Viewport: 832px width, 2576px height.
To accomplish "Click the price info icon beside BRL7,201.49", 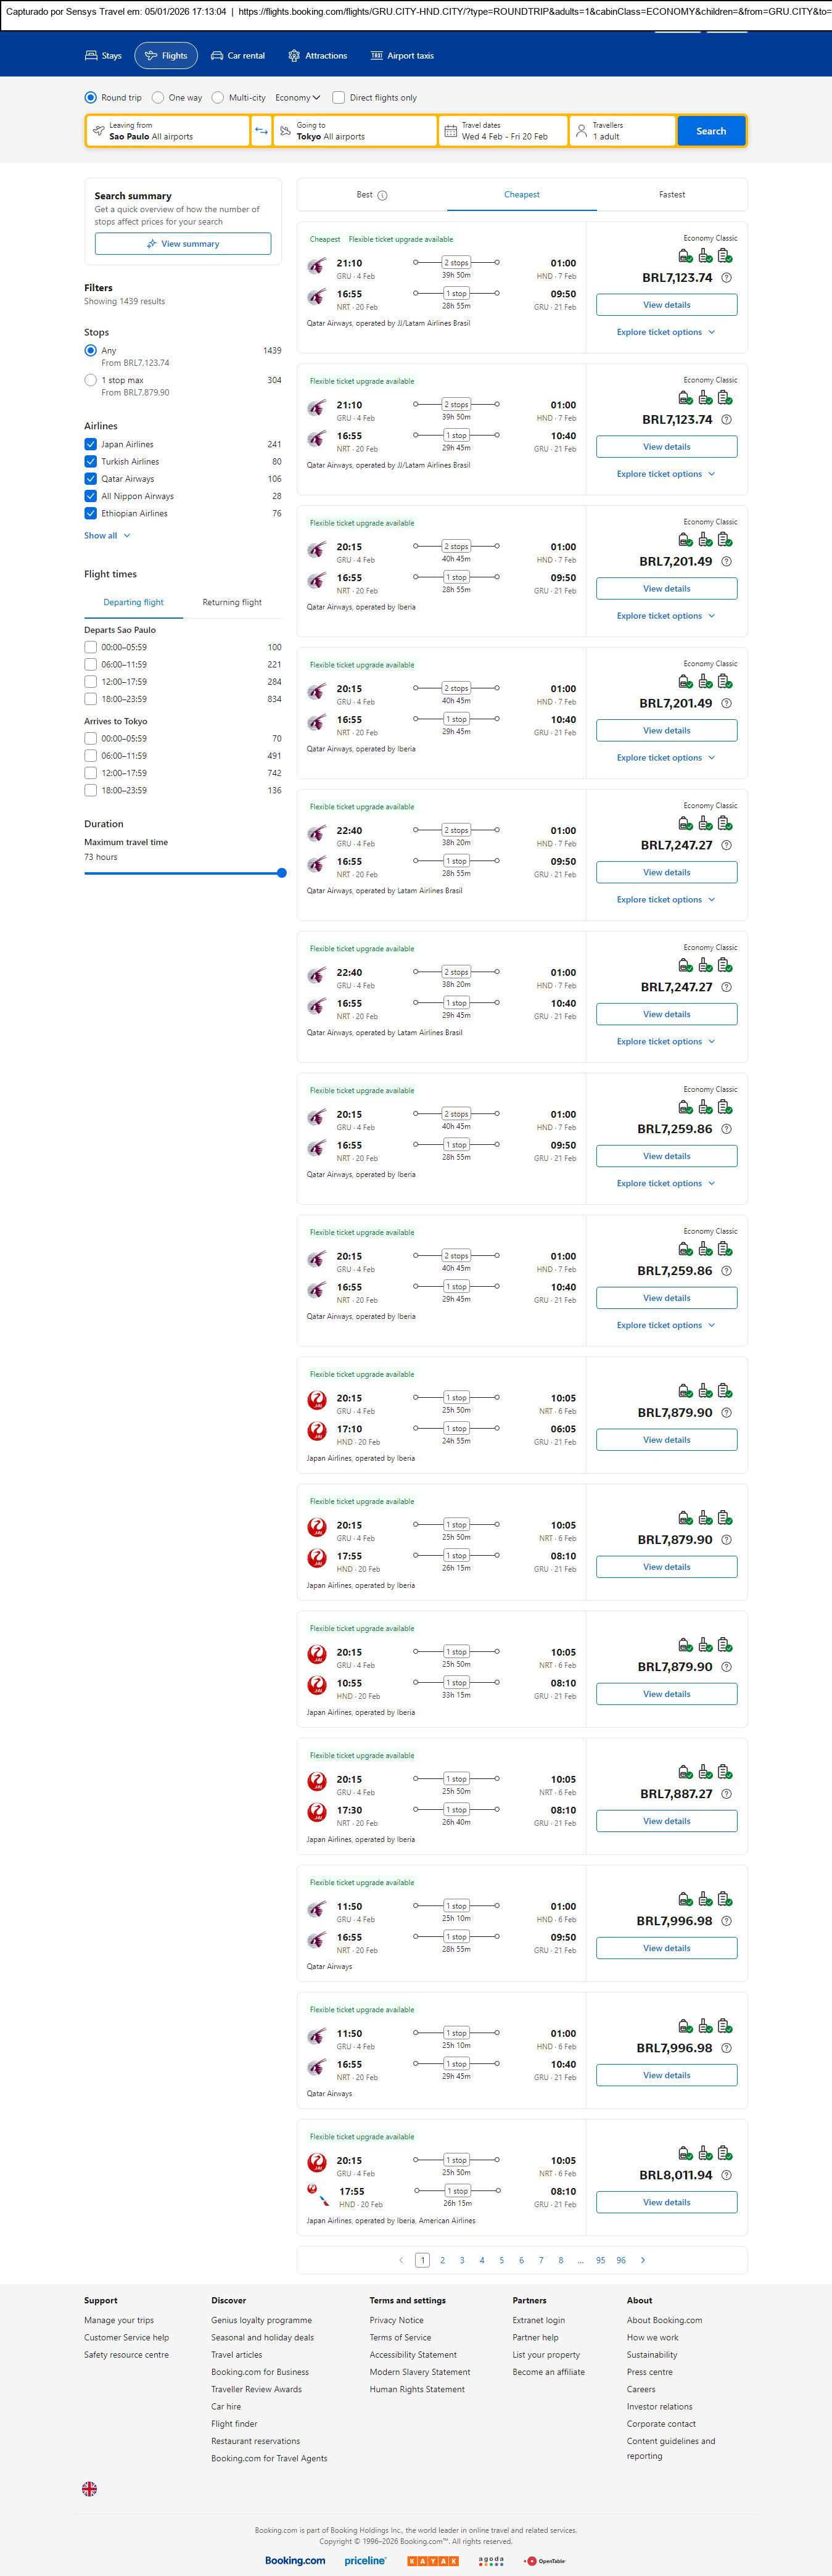I will [x=726, y=562].
